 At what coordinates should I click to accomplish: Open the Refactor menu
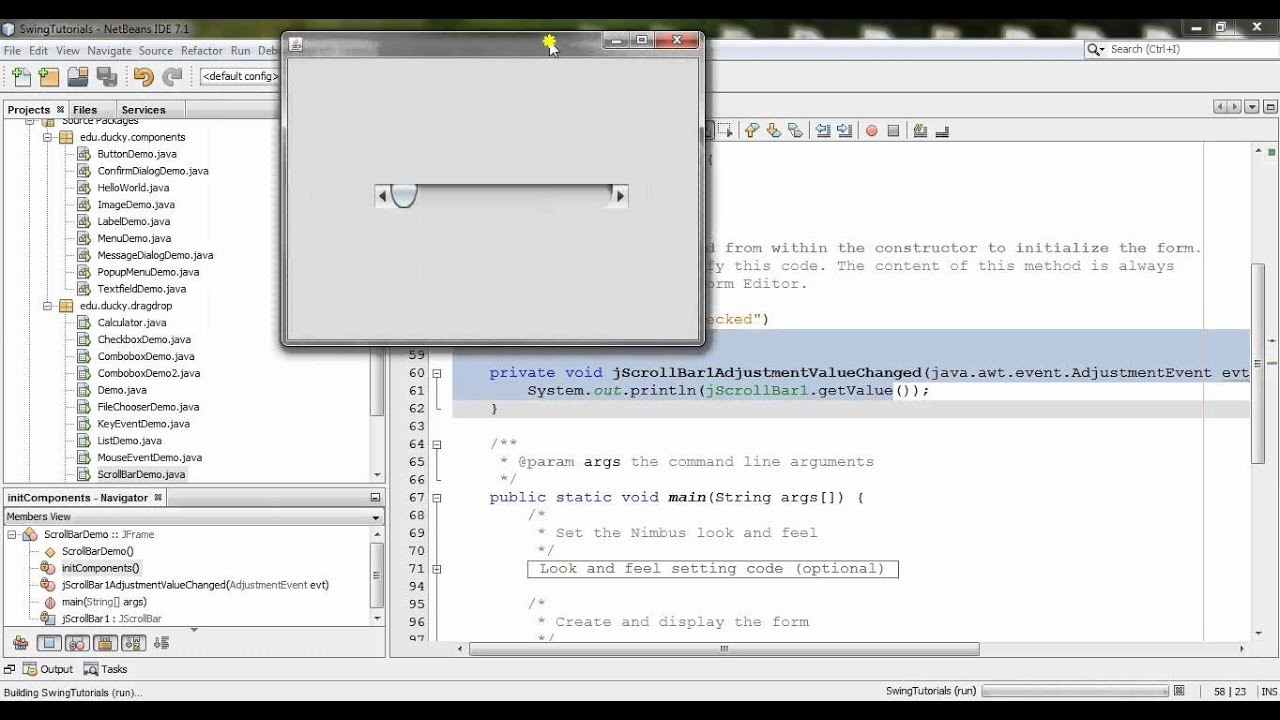[x=202, y=50]
